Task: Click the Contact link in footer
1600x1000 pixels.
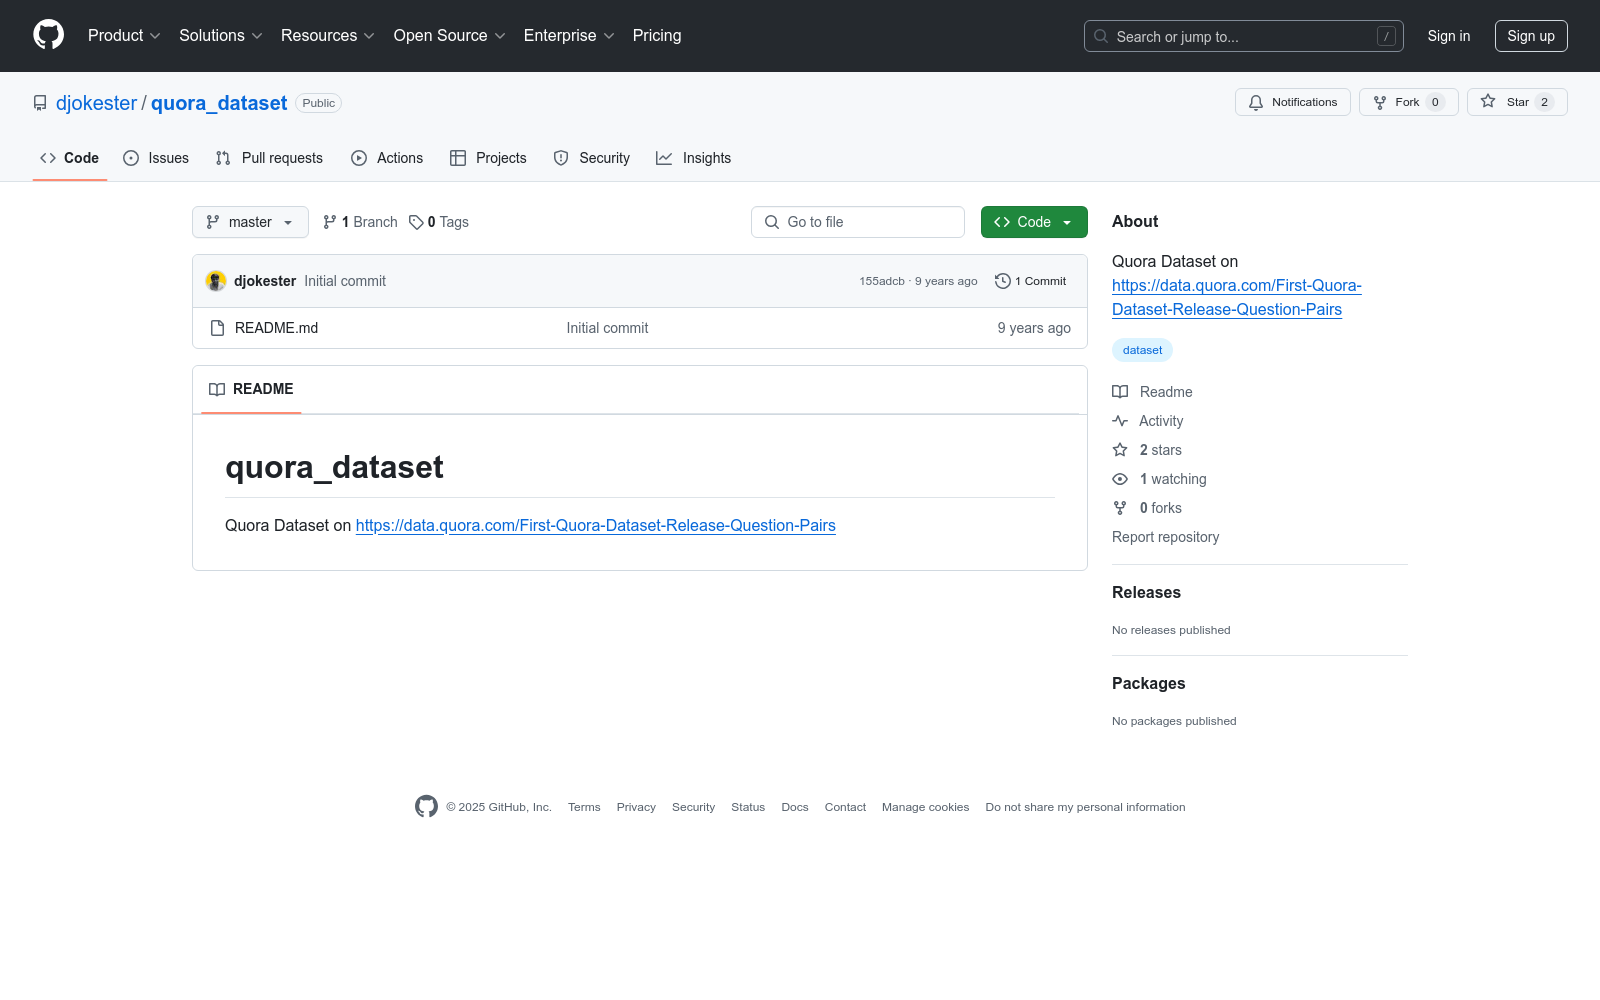Action: 845,807
